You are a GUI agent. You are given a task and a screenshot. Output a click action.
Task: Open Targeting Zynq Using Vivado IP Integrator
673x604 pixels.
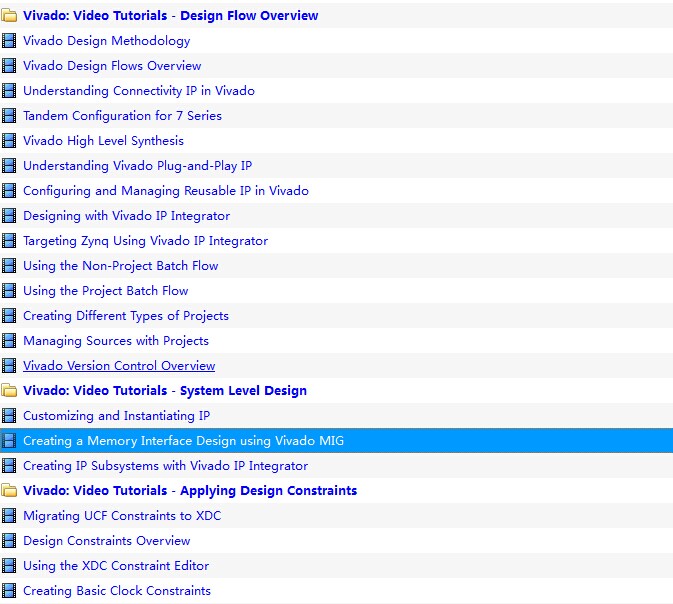pyautogui.click(x=146, y=241)
